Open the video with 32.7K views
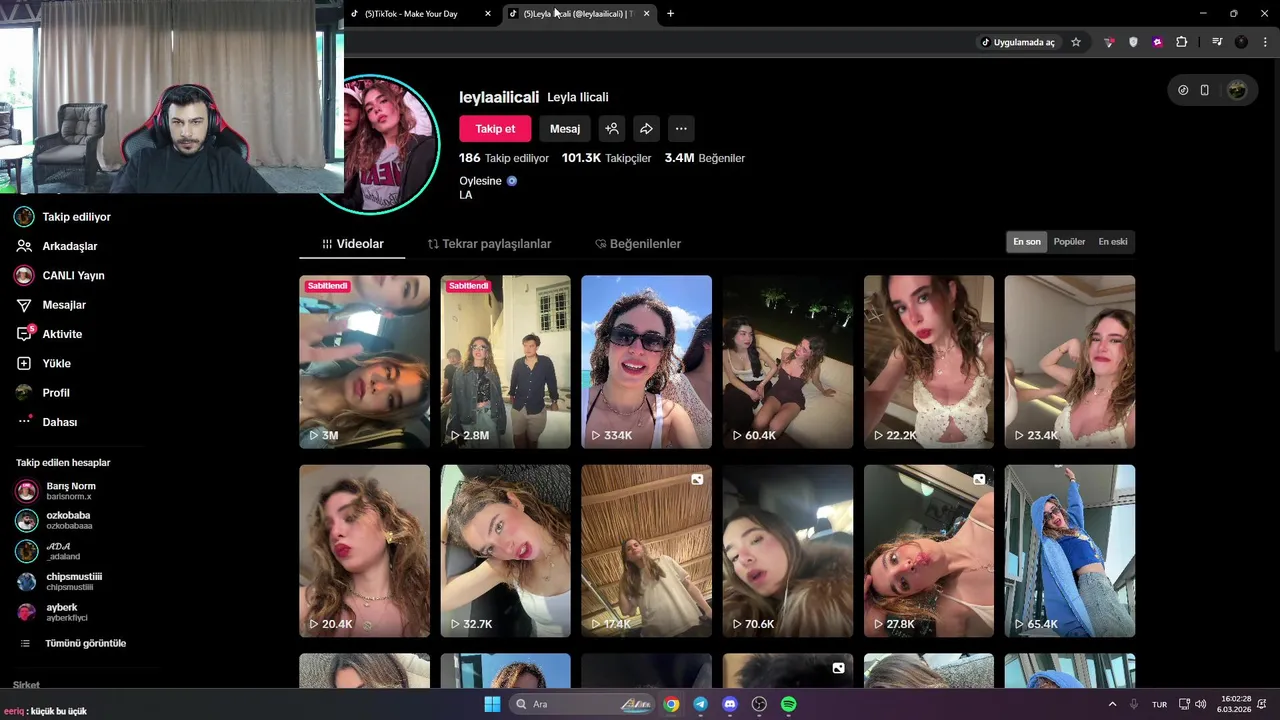 tap(505, 551)
